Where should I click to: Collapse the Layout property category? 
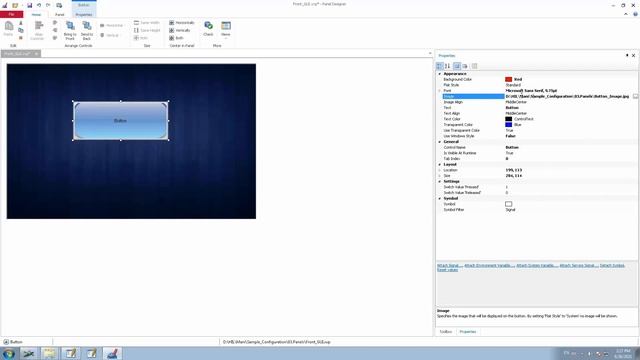click(440, 164)
